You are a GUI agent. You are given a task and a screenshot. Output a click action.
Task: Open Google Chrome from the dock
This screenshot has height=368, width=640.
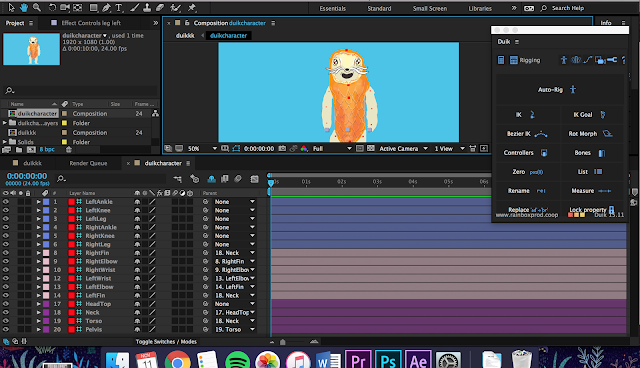point(178,361)
